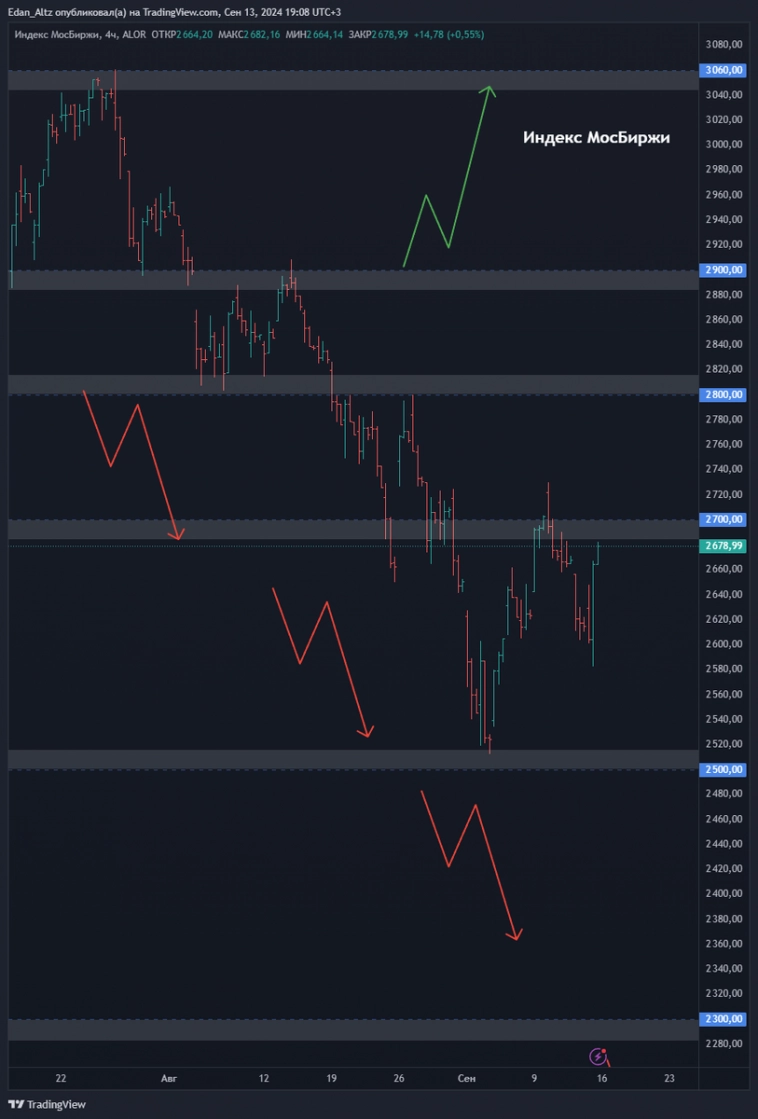Click the purple lightning event icon
The height and width of the screenshot is (1119, 758).
pos(599,1055)
